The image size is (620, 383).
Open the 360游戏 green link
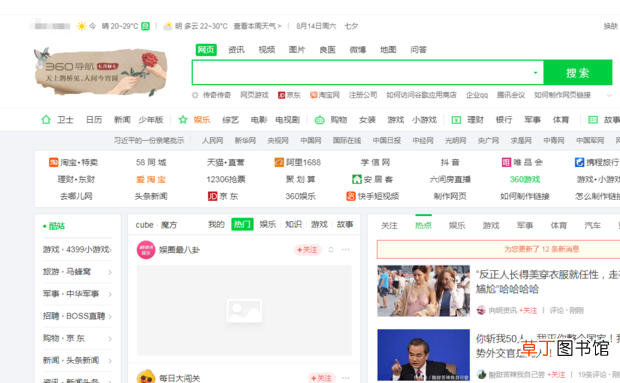(x=525, y=179)
